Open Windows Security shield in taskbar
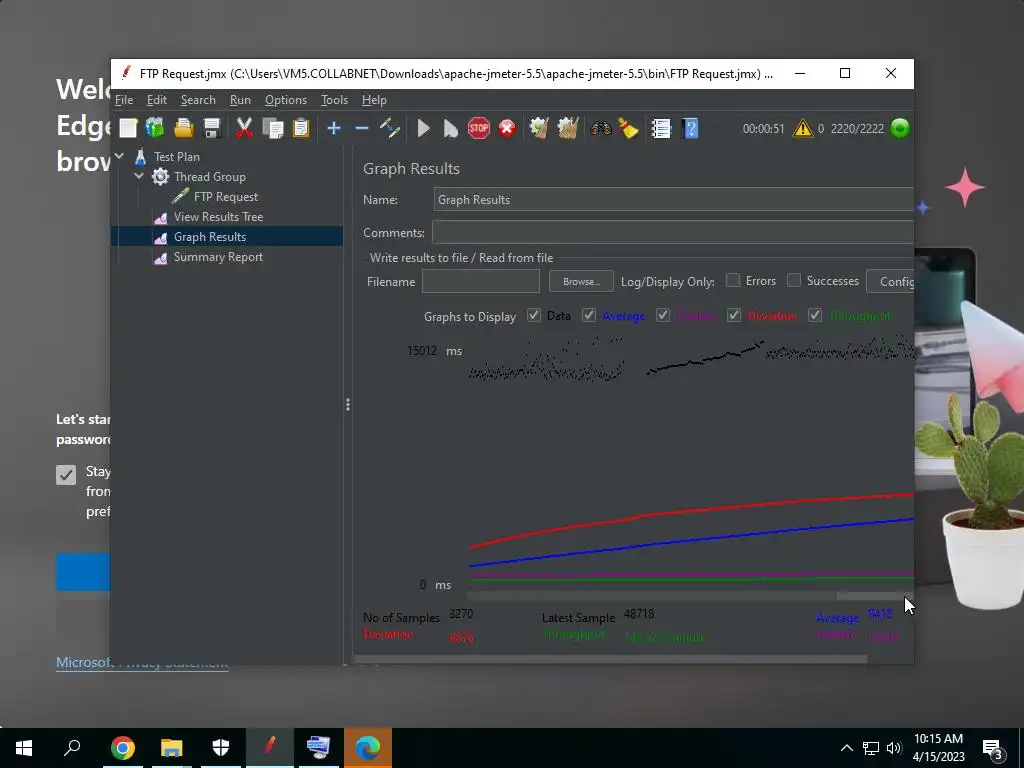This screenshot has width=1024, height=768. pyautogui.click(x=221, y=748)
